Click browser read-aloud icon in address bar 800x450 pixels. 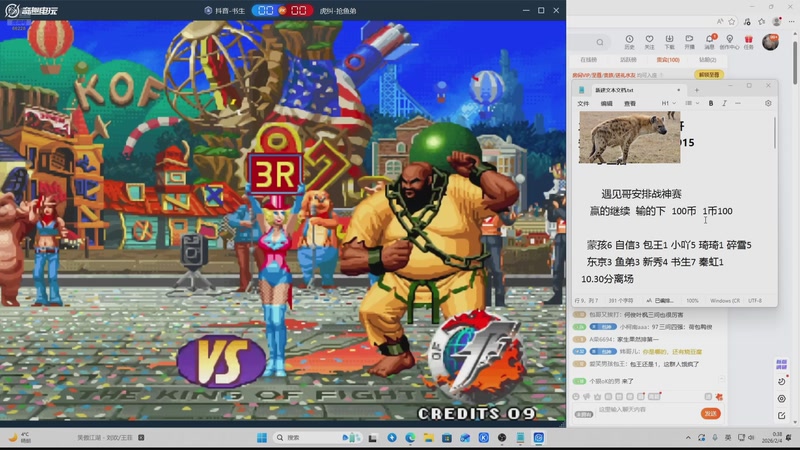pyautogui.click(x=719, y=21)
